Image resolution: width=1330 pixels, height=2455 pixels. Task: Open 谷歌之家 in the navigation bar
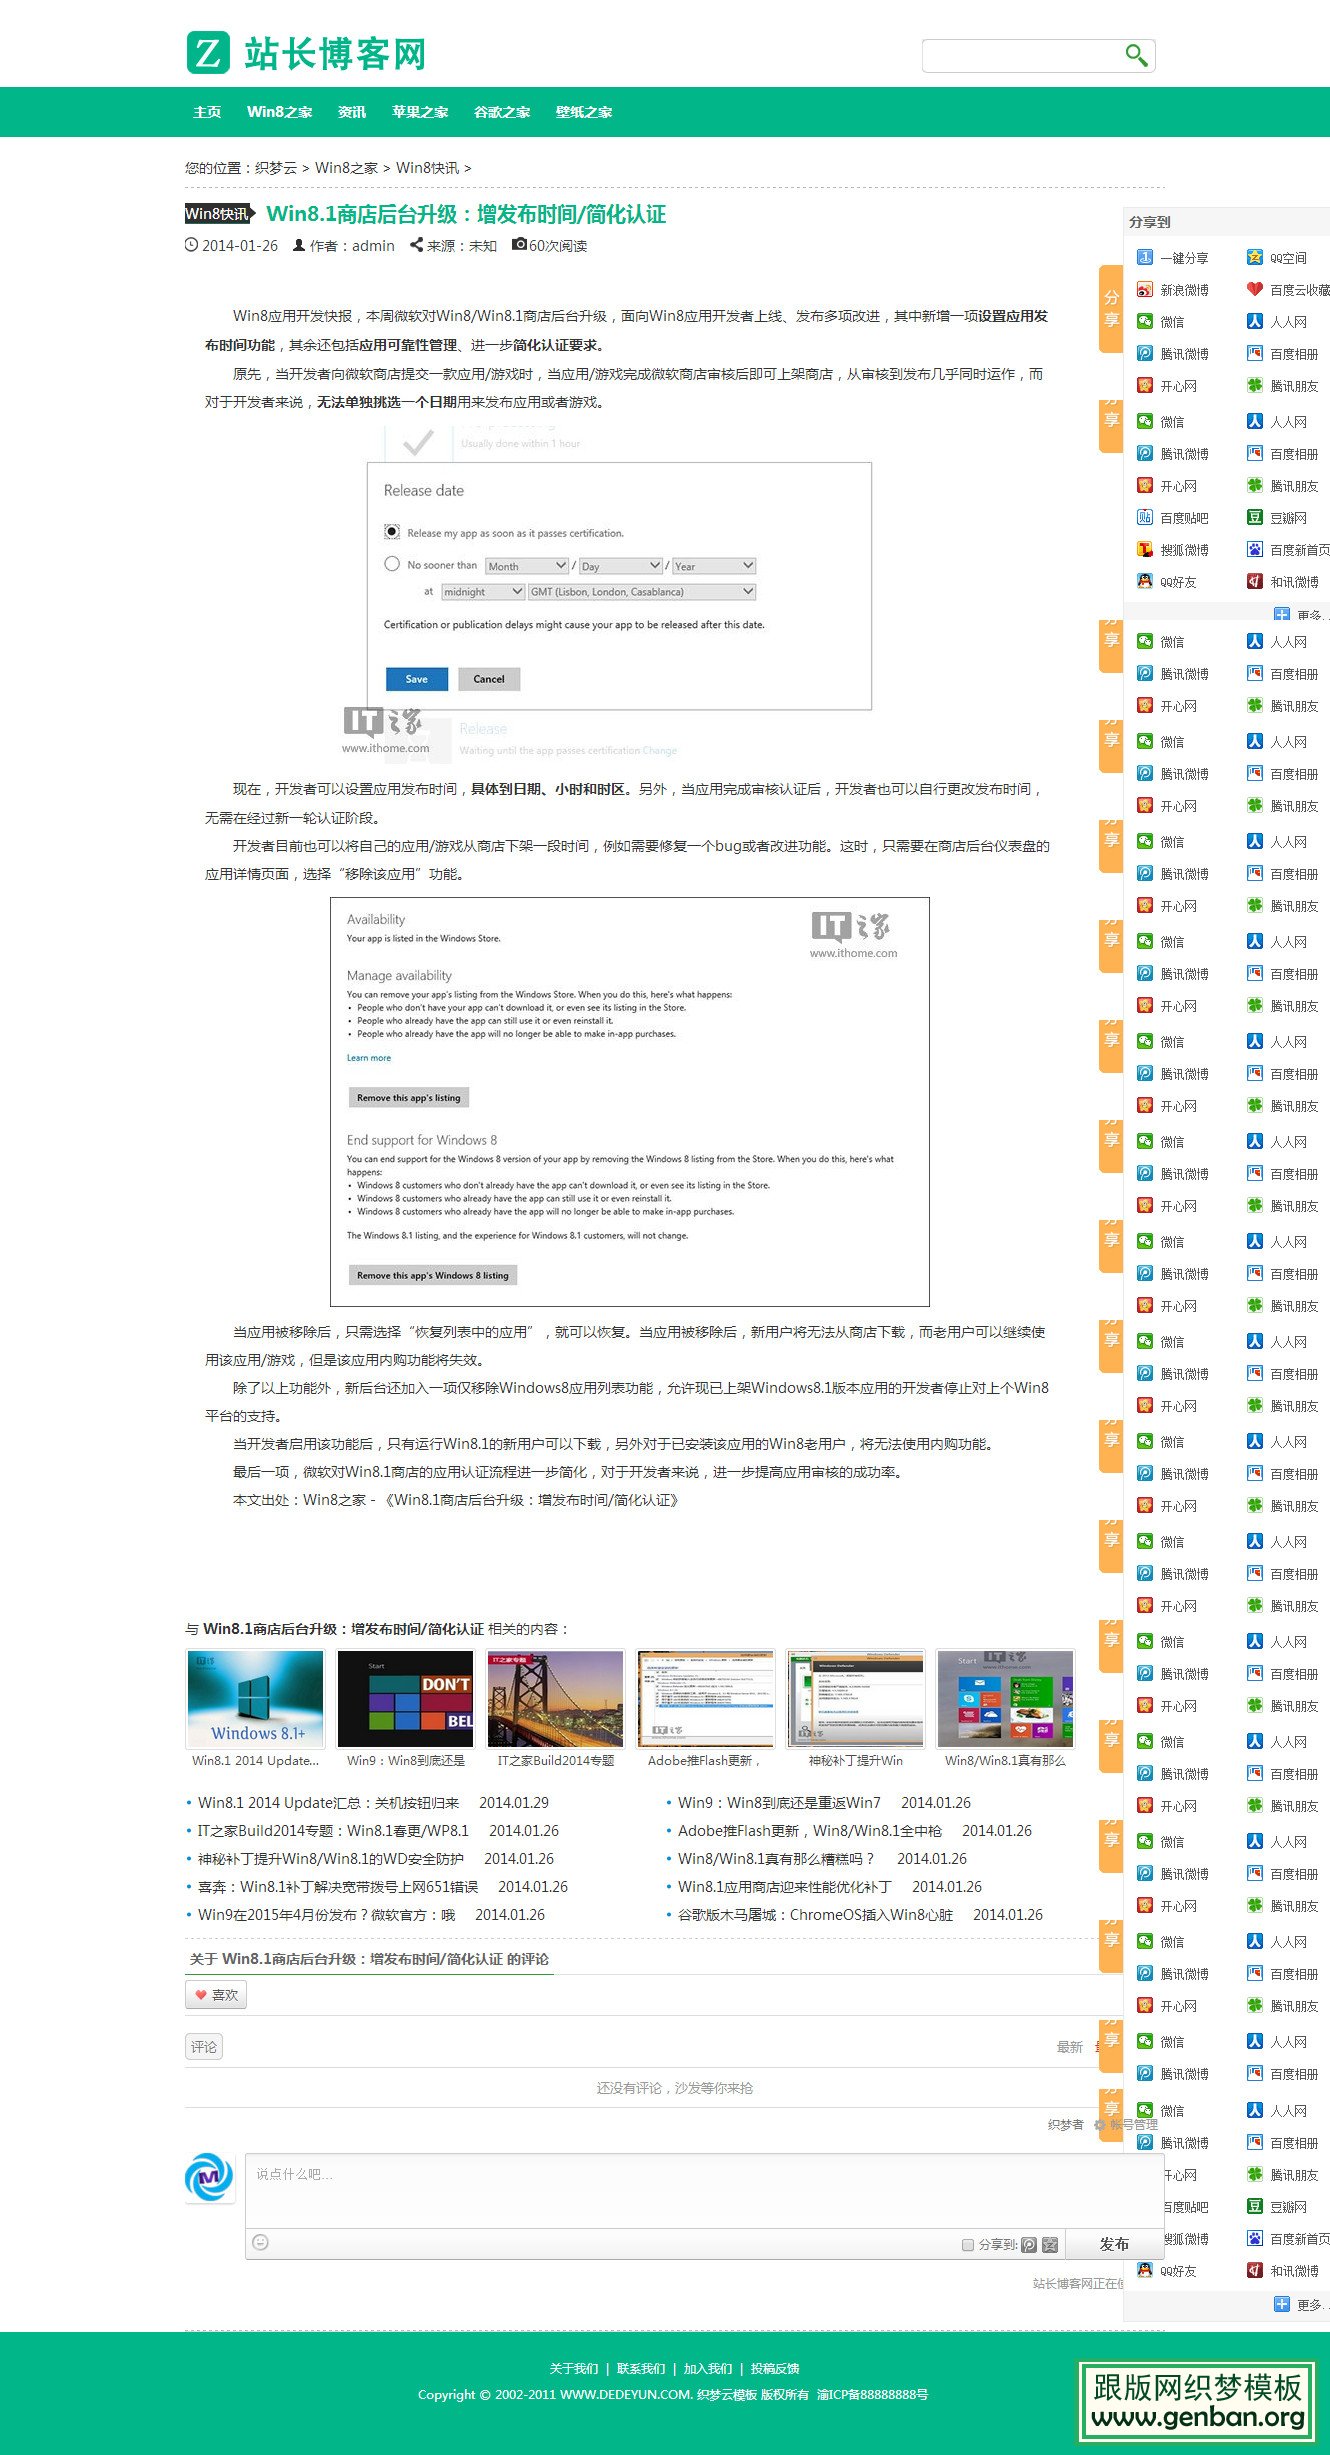coord(502,112)
